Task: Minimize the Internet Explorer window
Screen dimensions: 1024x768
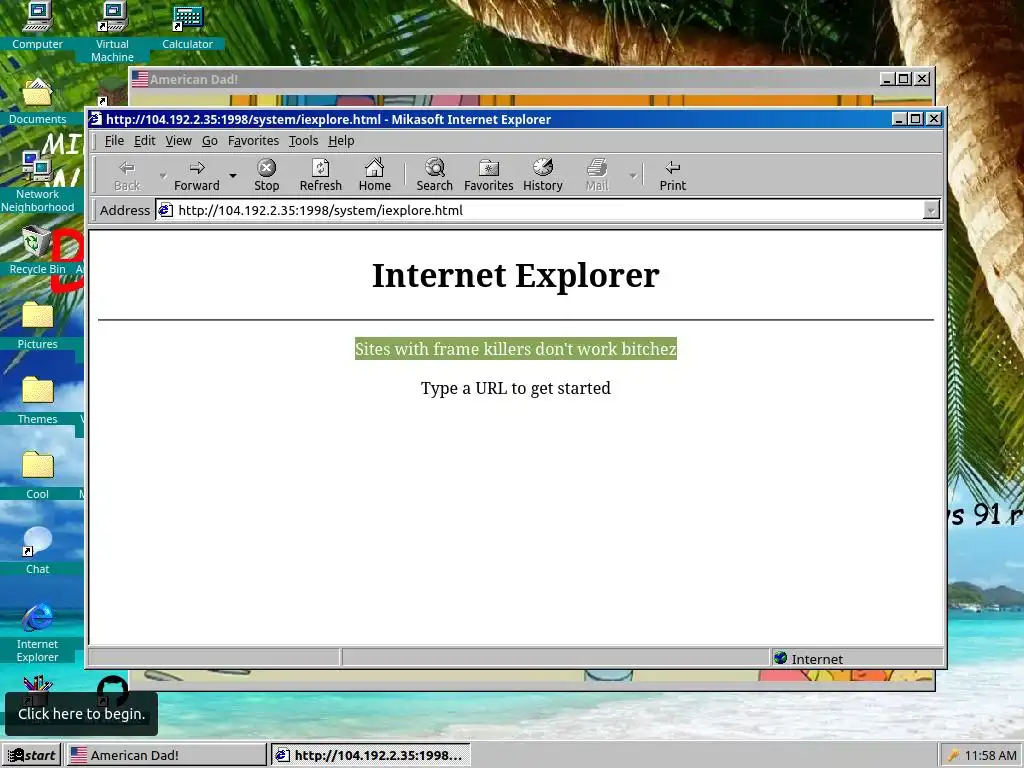Action: (x=899, y=119)
